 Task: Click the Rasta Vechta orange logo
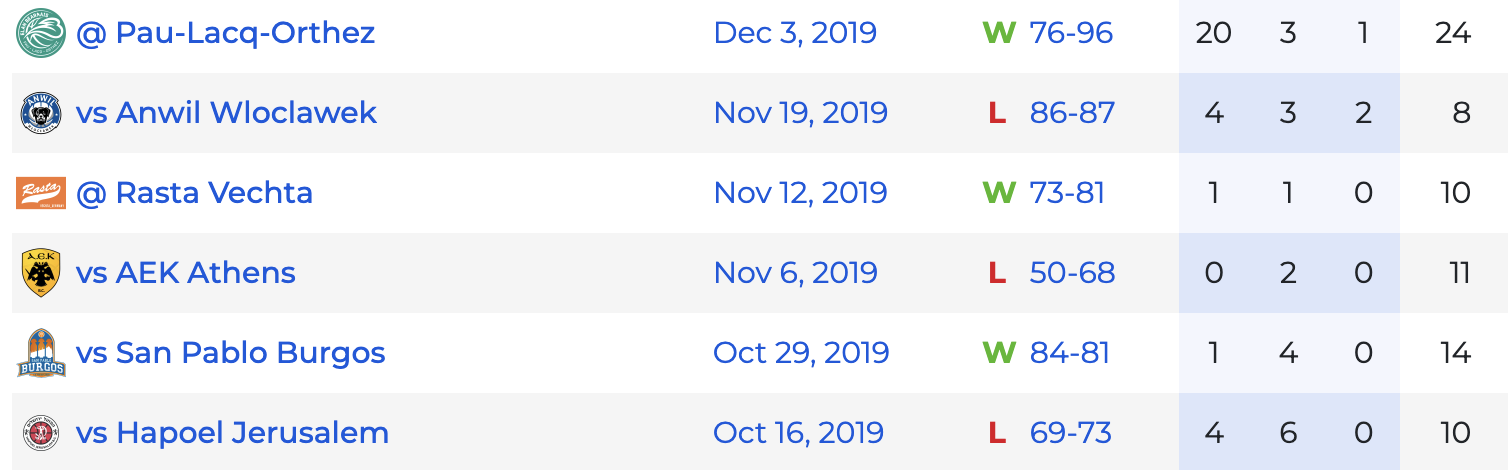coord(41,193)
